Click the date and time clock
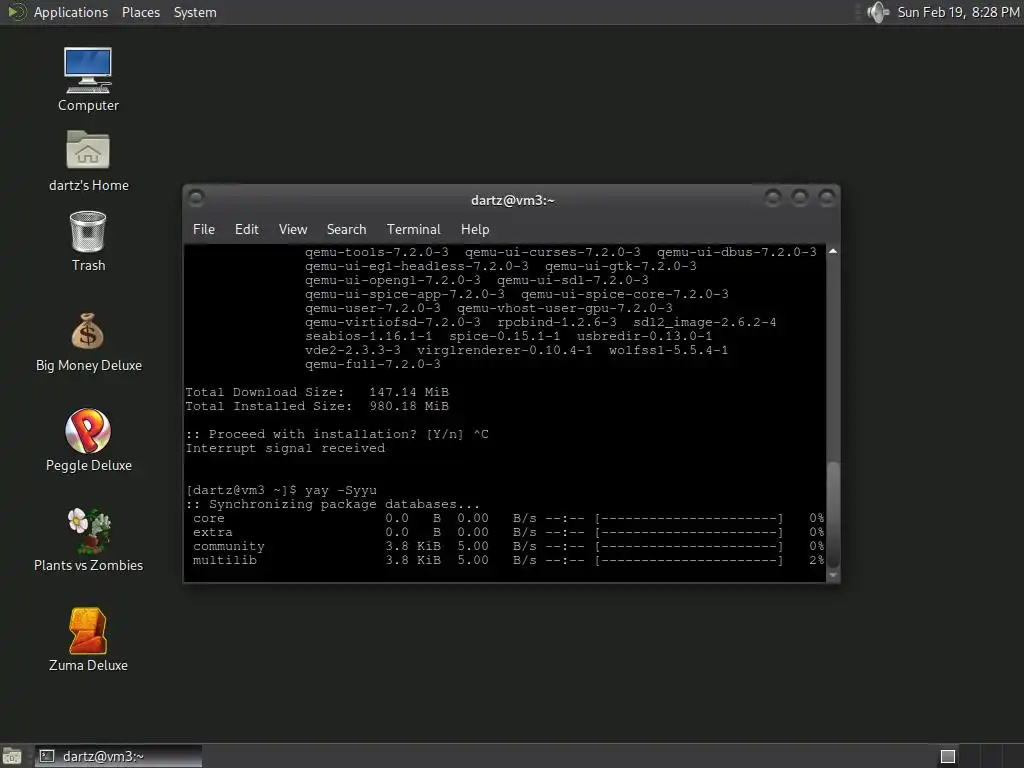Screen dimensions: 1024x768 click(958, 12)
